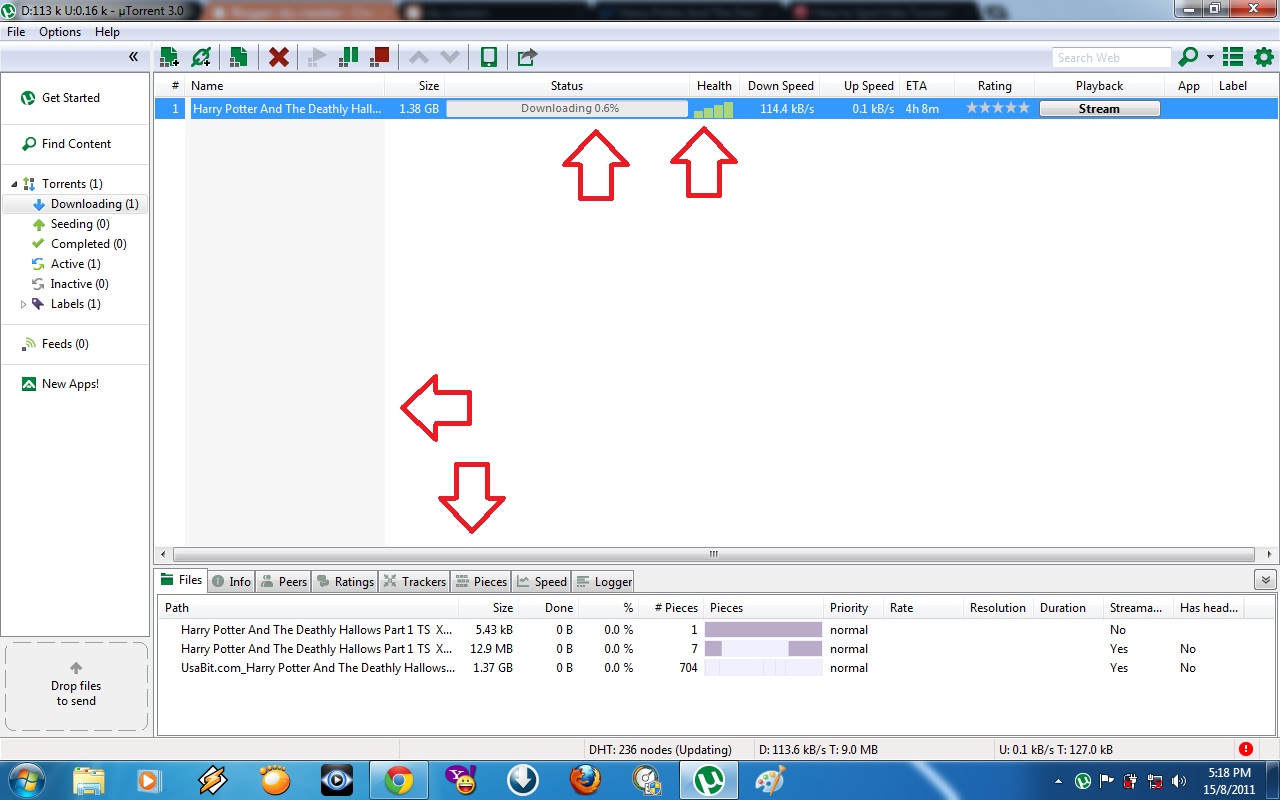Open Preferences via the gear icon
Image resolution: width=1280 pixels, height=800 pixels.
coord(1264,57)
